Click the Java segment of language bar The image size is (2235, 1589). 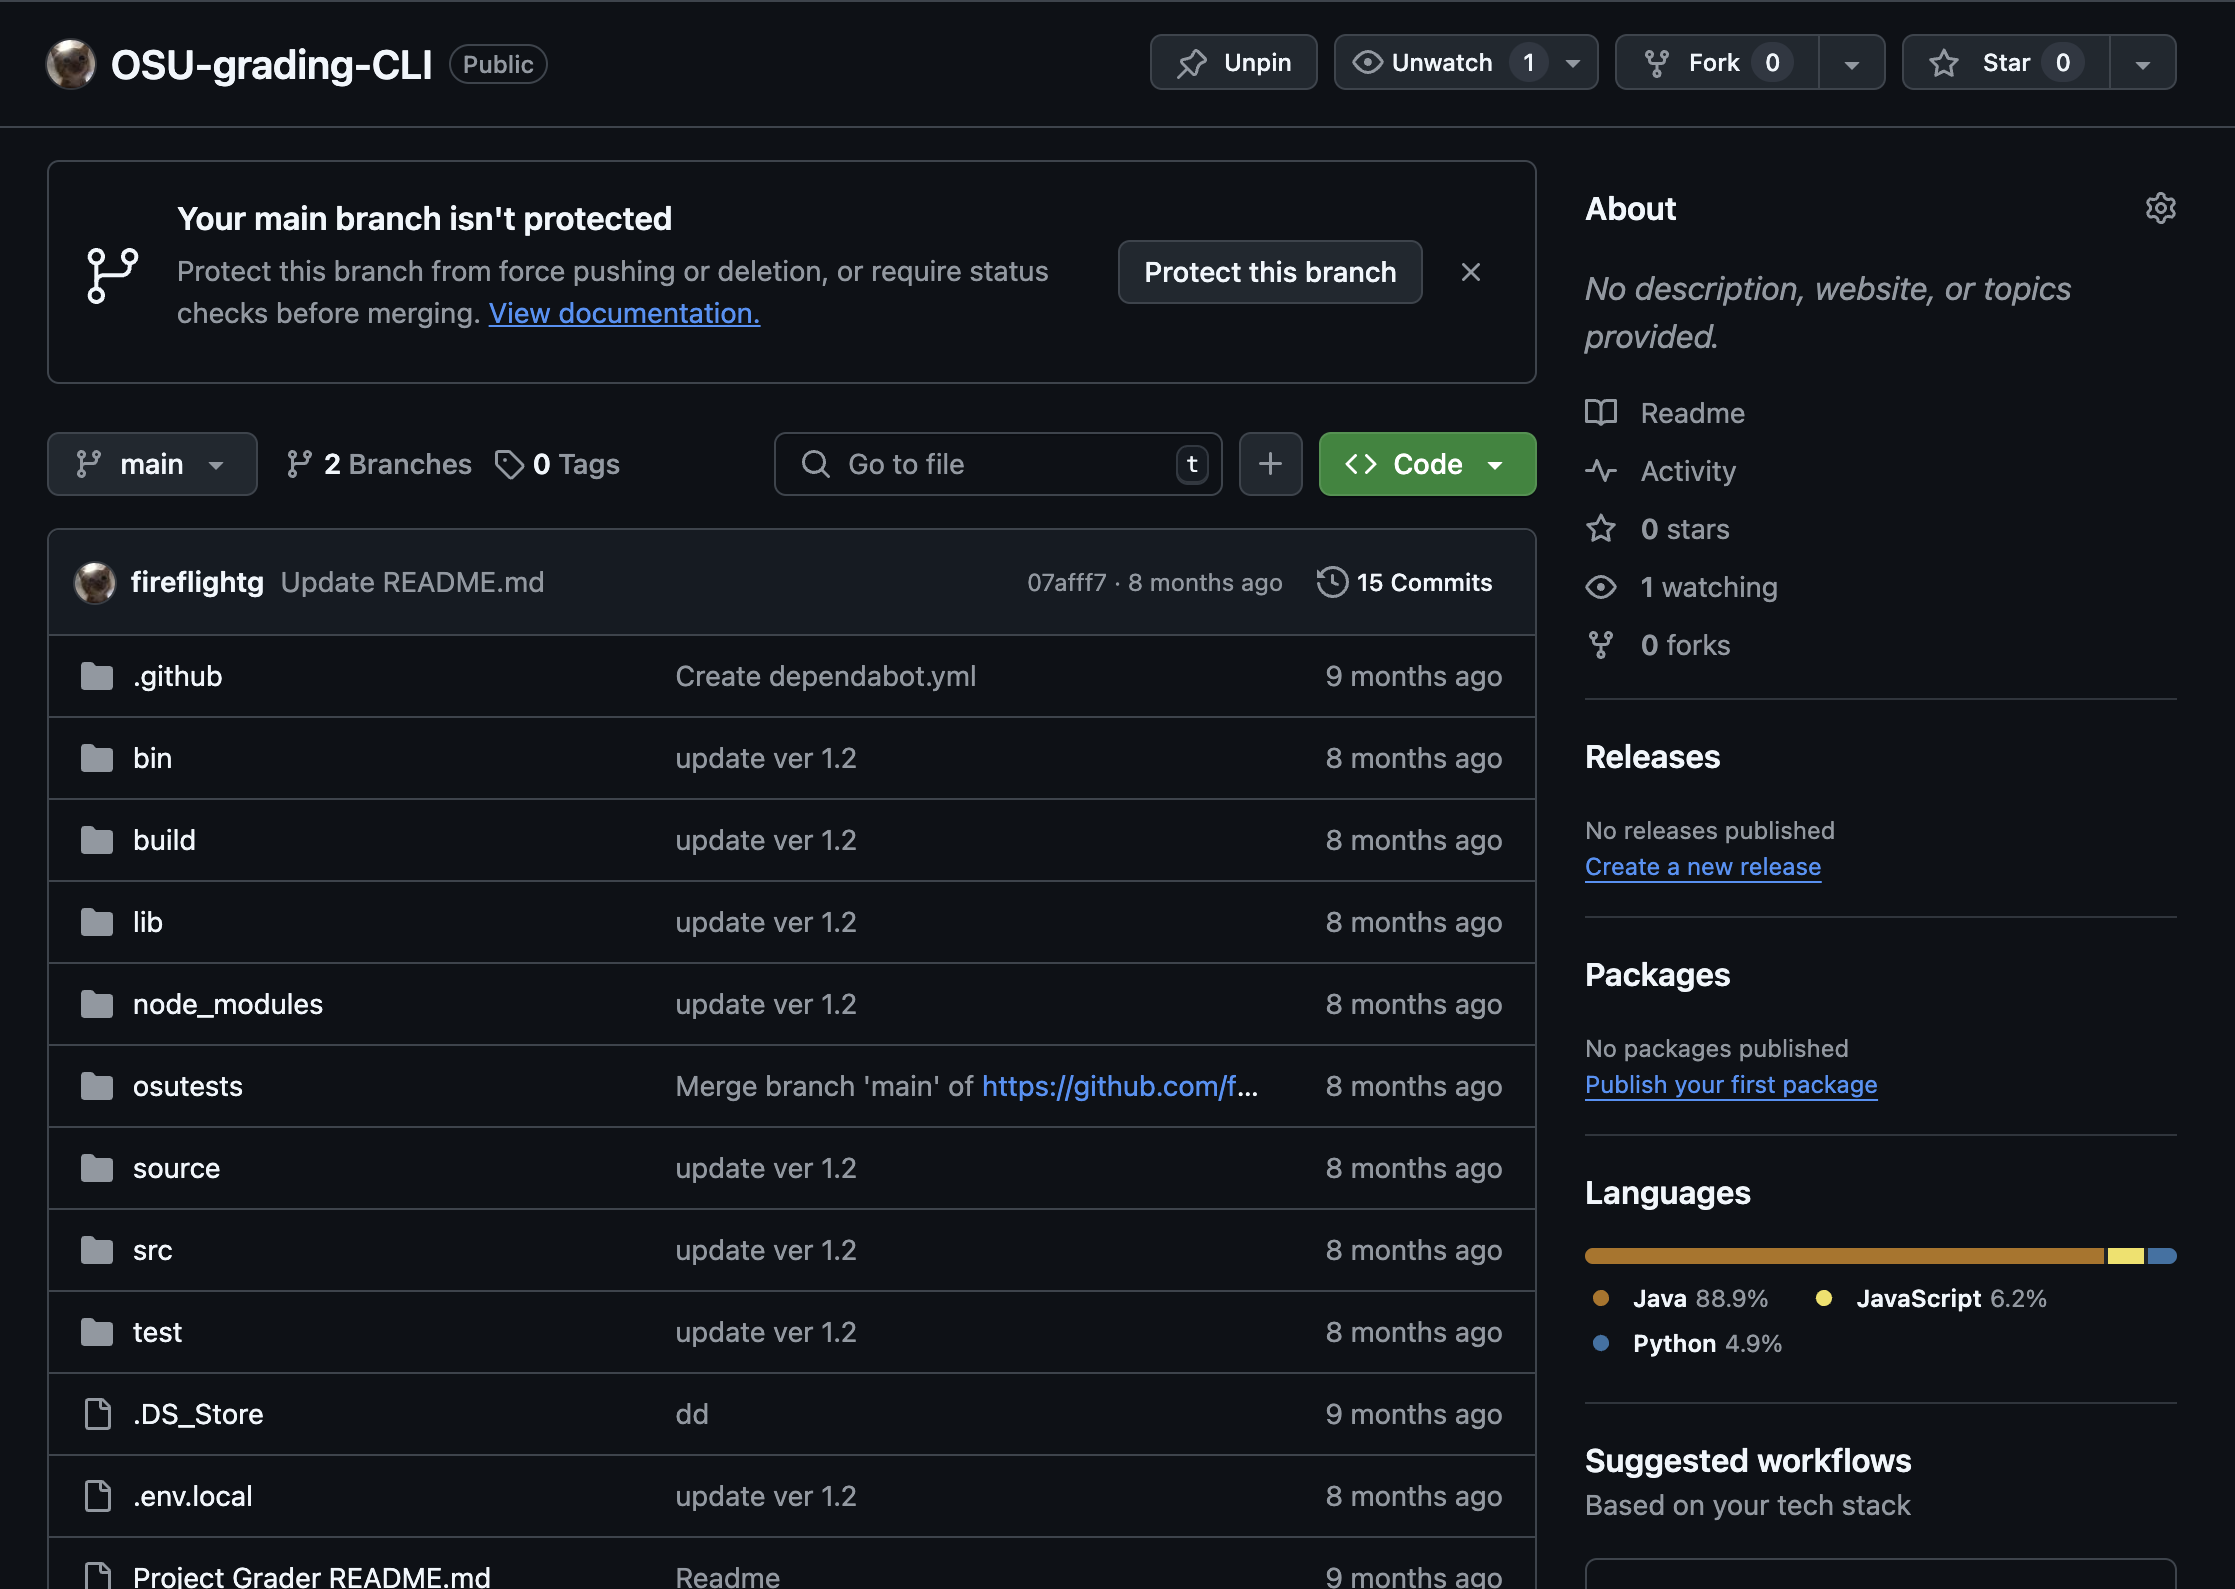tap(1844, 1256)
